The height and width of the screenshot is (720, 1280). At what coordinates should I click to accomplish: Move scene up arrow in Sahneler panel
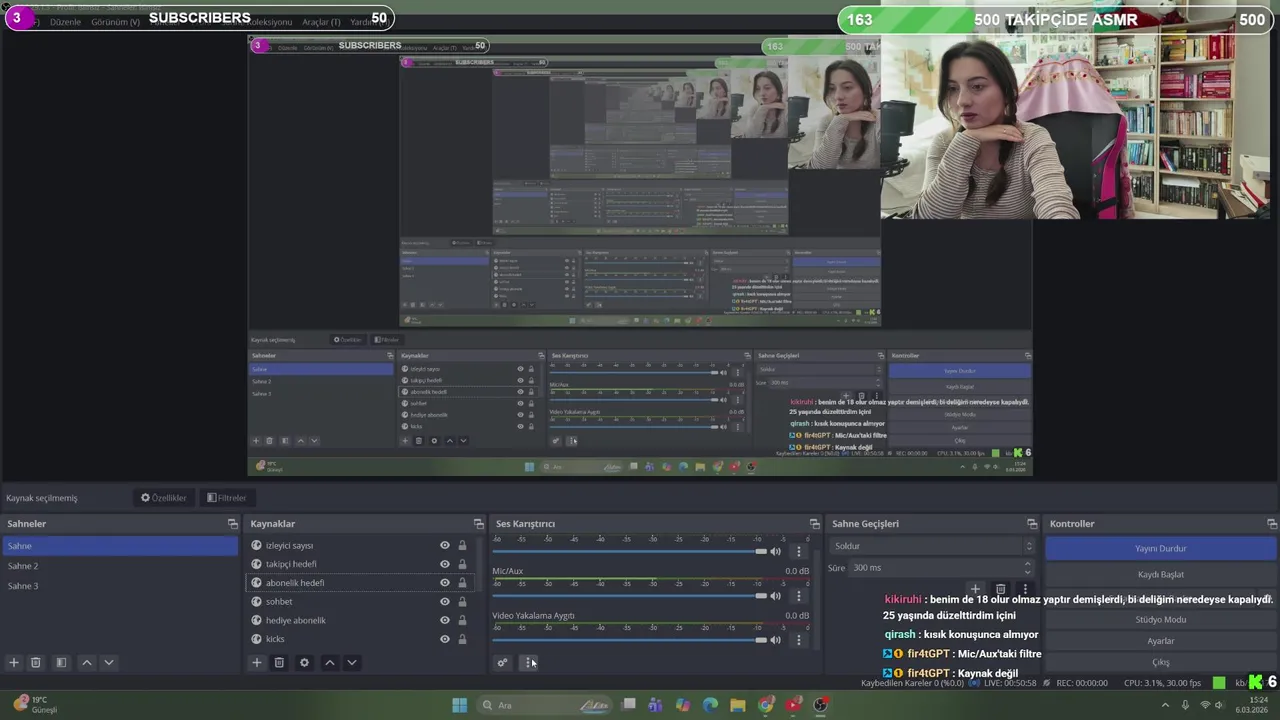tap(87, 662)
